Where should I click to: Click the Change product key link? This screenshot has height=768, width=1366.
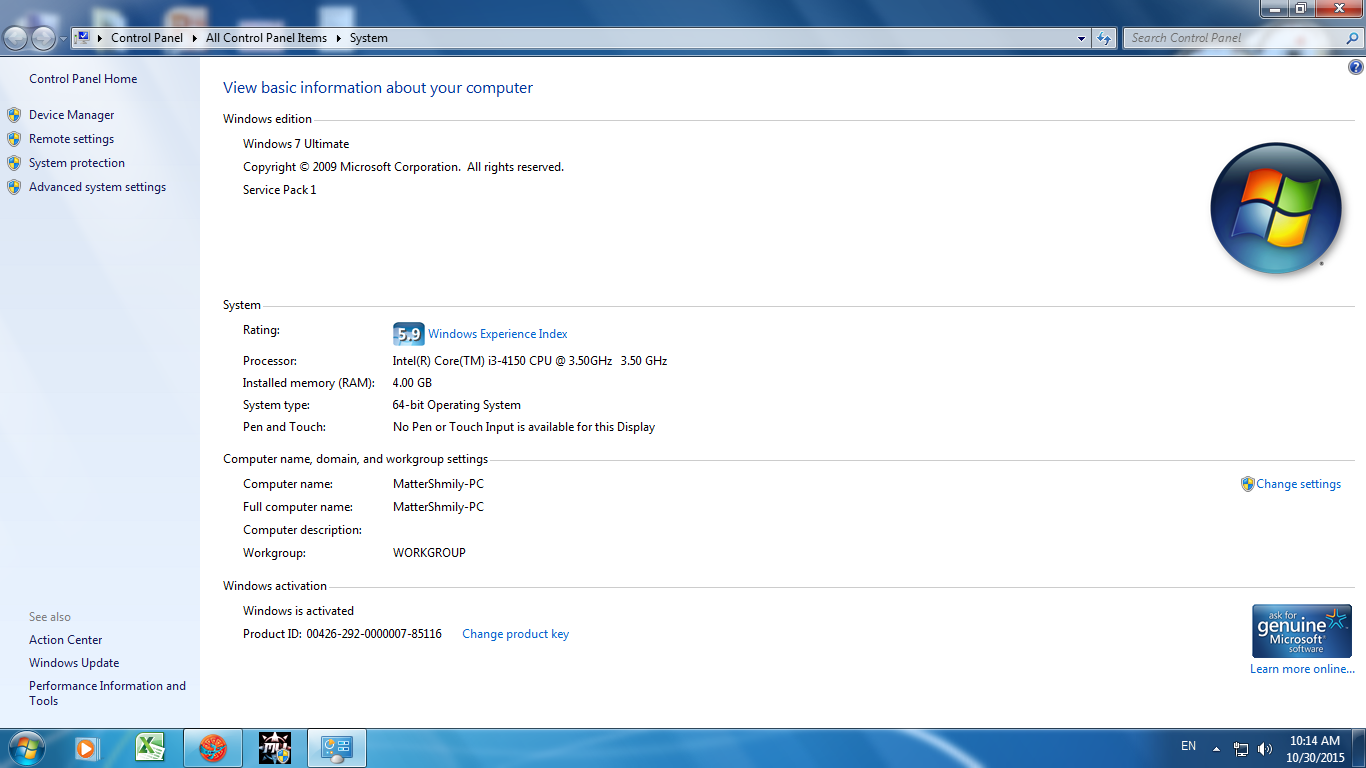[x=515, y=634]
